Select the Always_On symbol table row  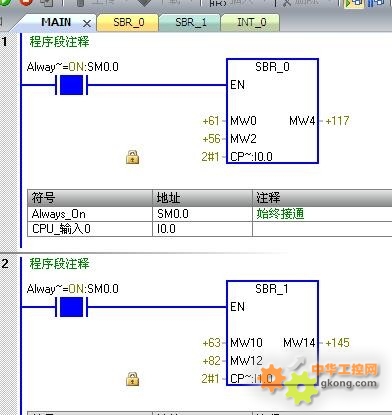210,214
